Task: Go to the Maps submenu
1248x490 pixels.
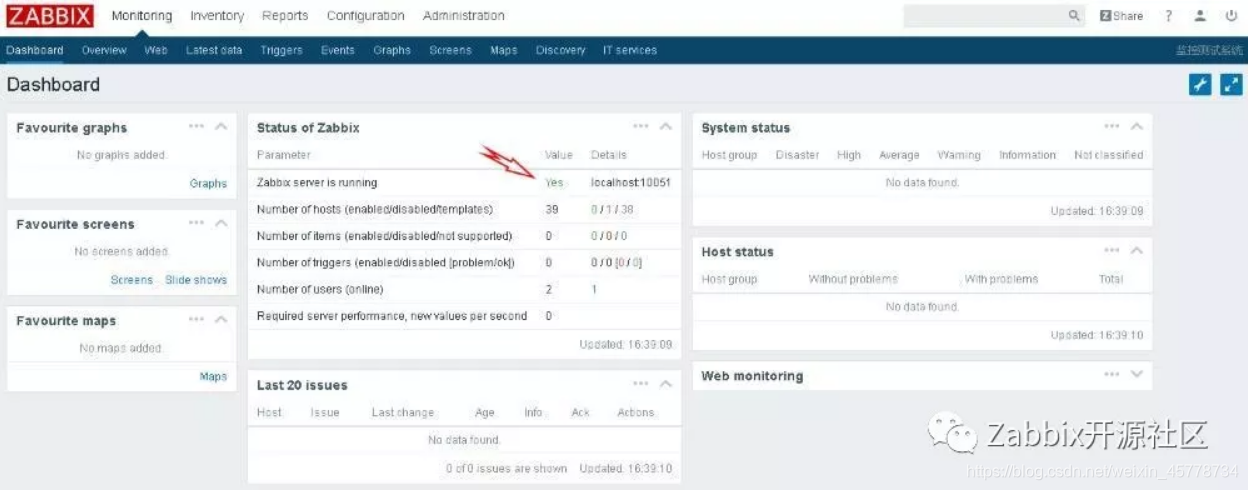Action: (504, 50)
